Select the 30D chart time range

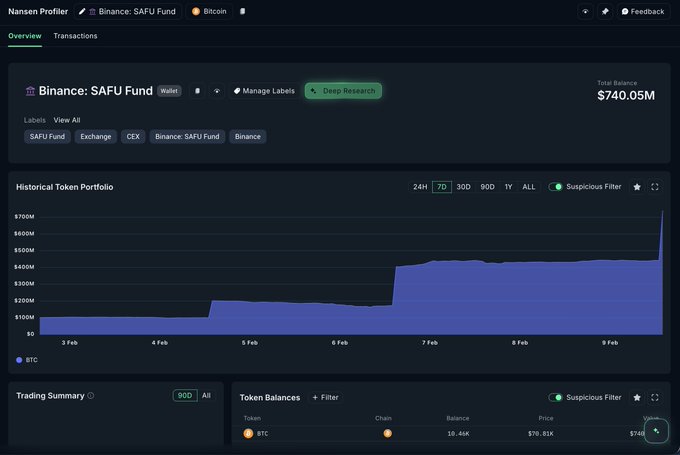463,187
